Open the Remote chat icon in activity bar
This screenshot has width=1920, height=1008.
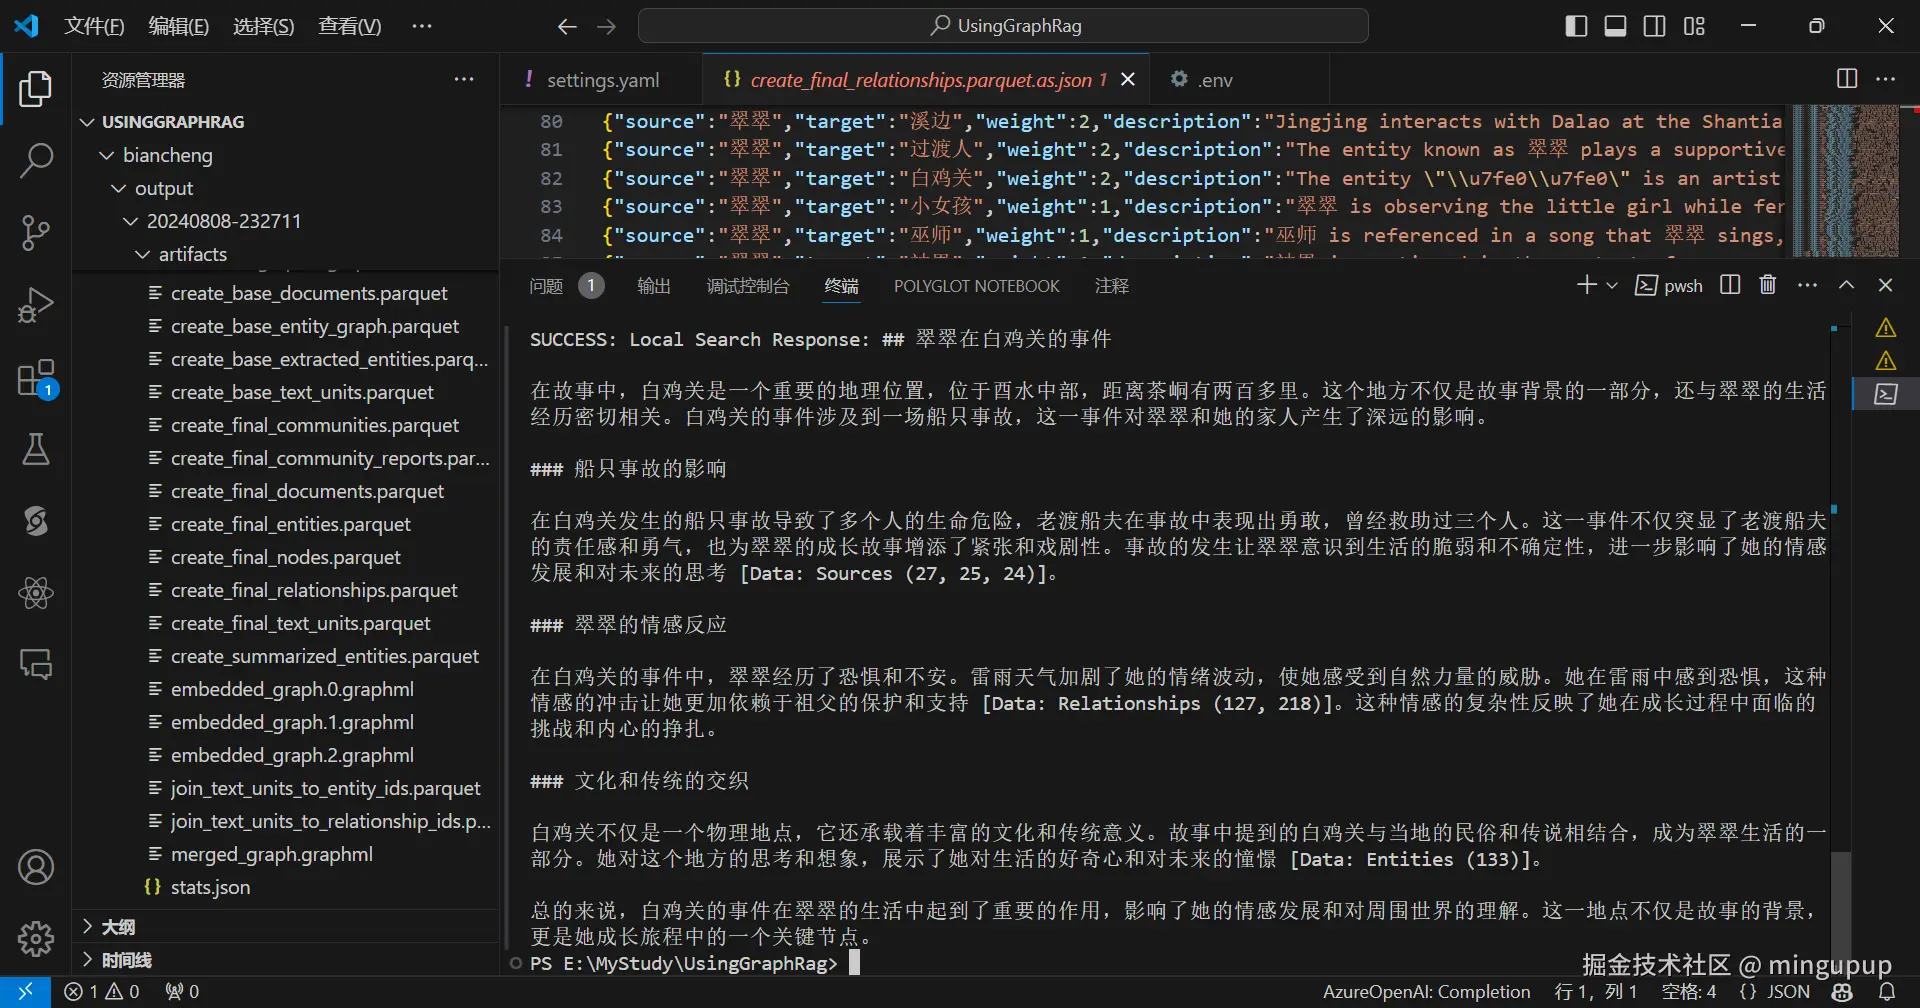pos(36,664)
